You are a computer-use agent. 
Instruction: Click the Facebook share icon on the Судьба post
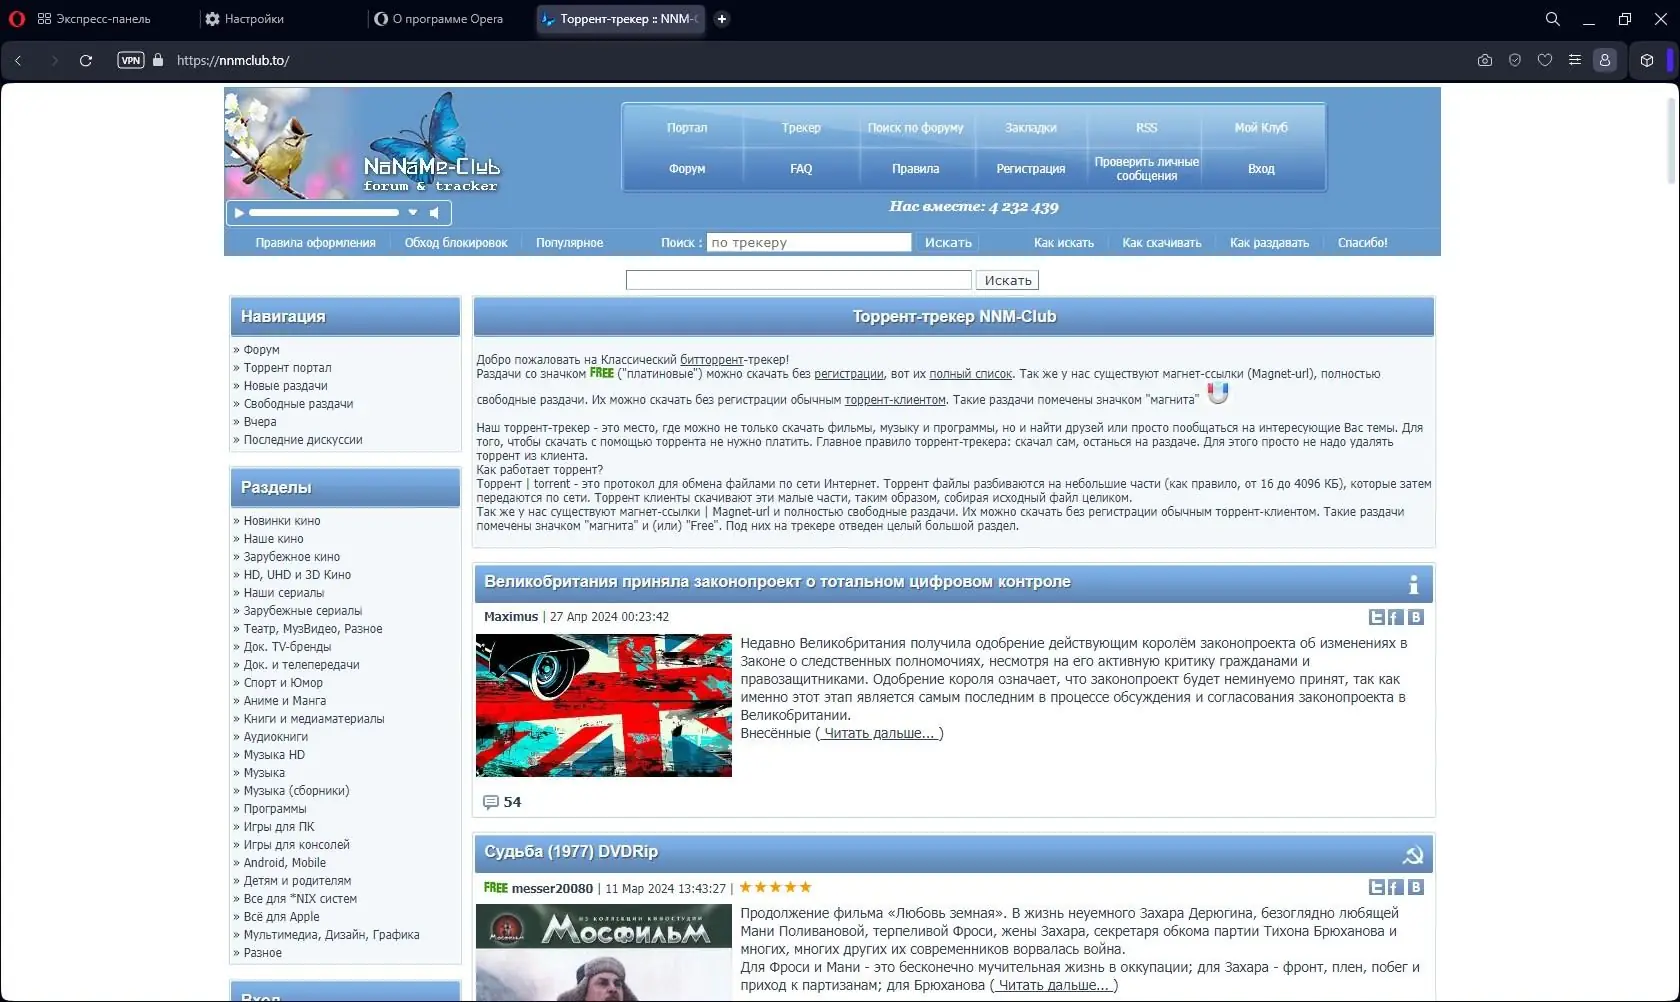coord(1394,887)
